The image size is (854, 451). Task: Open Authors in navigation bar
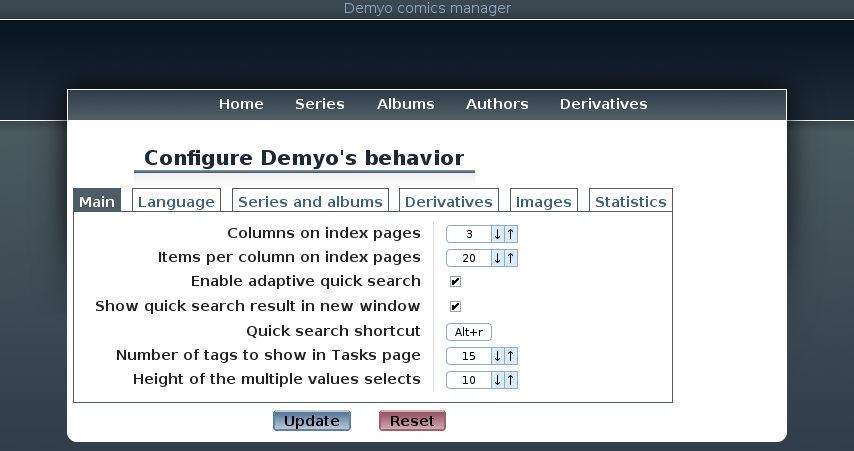pos(497,104)
